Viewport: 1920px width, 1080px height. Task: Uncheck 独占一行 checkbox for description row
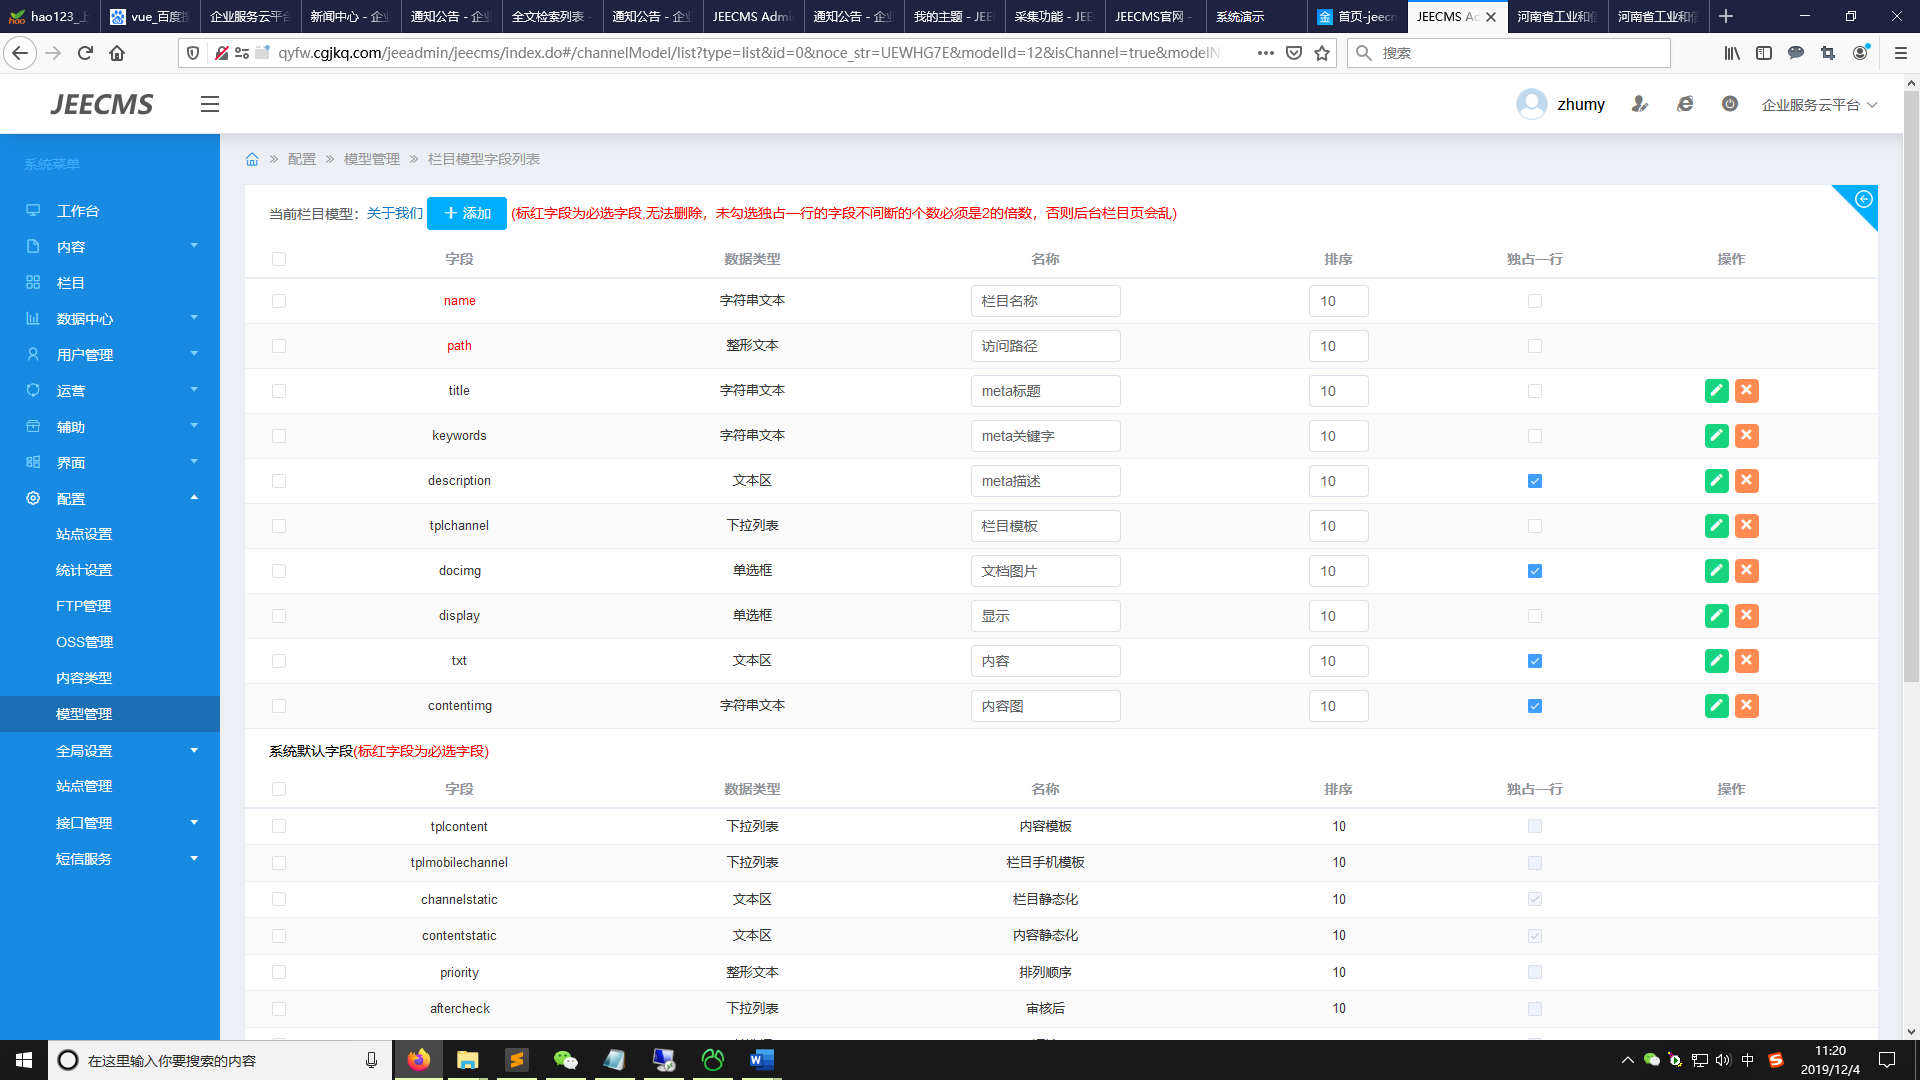1534,481
